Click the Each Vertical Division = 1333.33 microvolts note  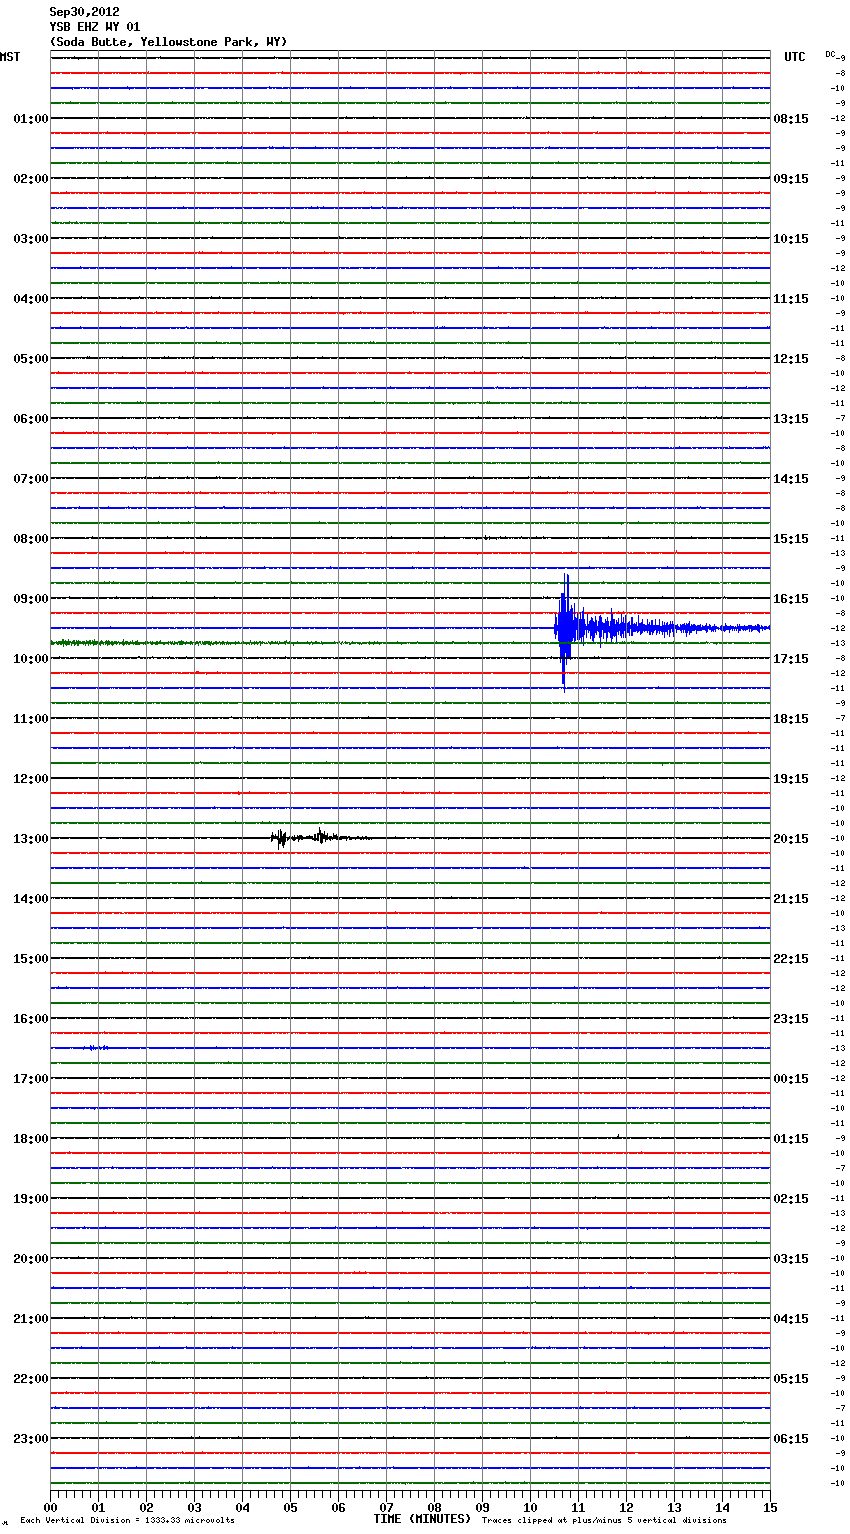[x=127, y=1520]
